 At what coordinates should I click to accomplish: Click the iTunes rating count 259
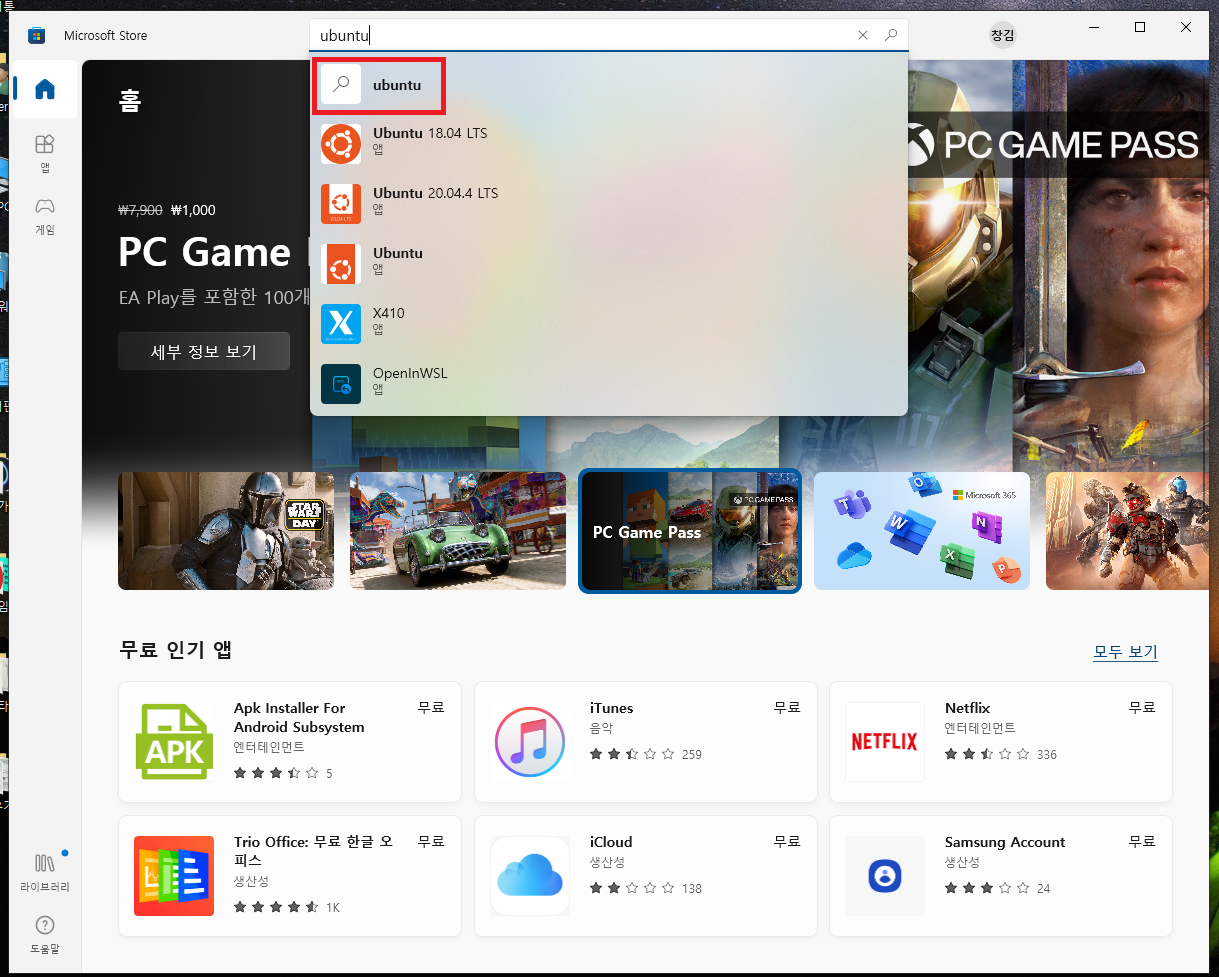click(x=692, y=754)
